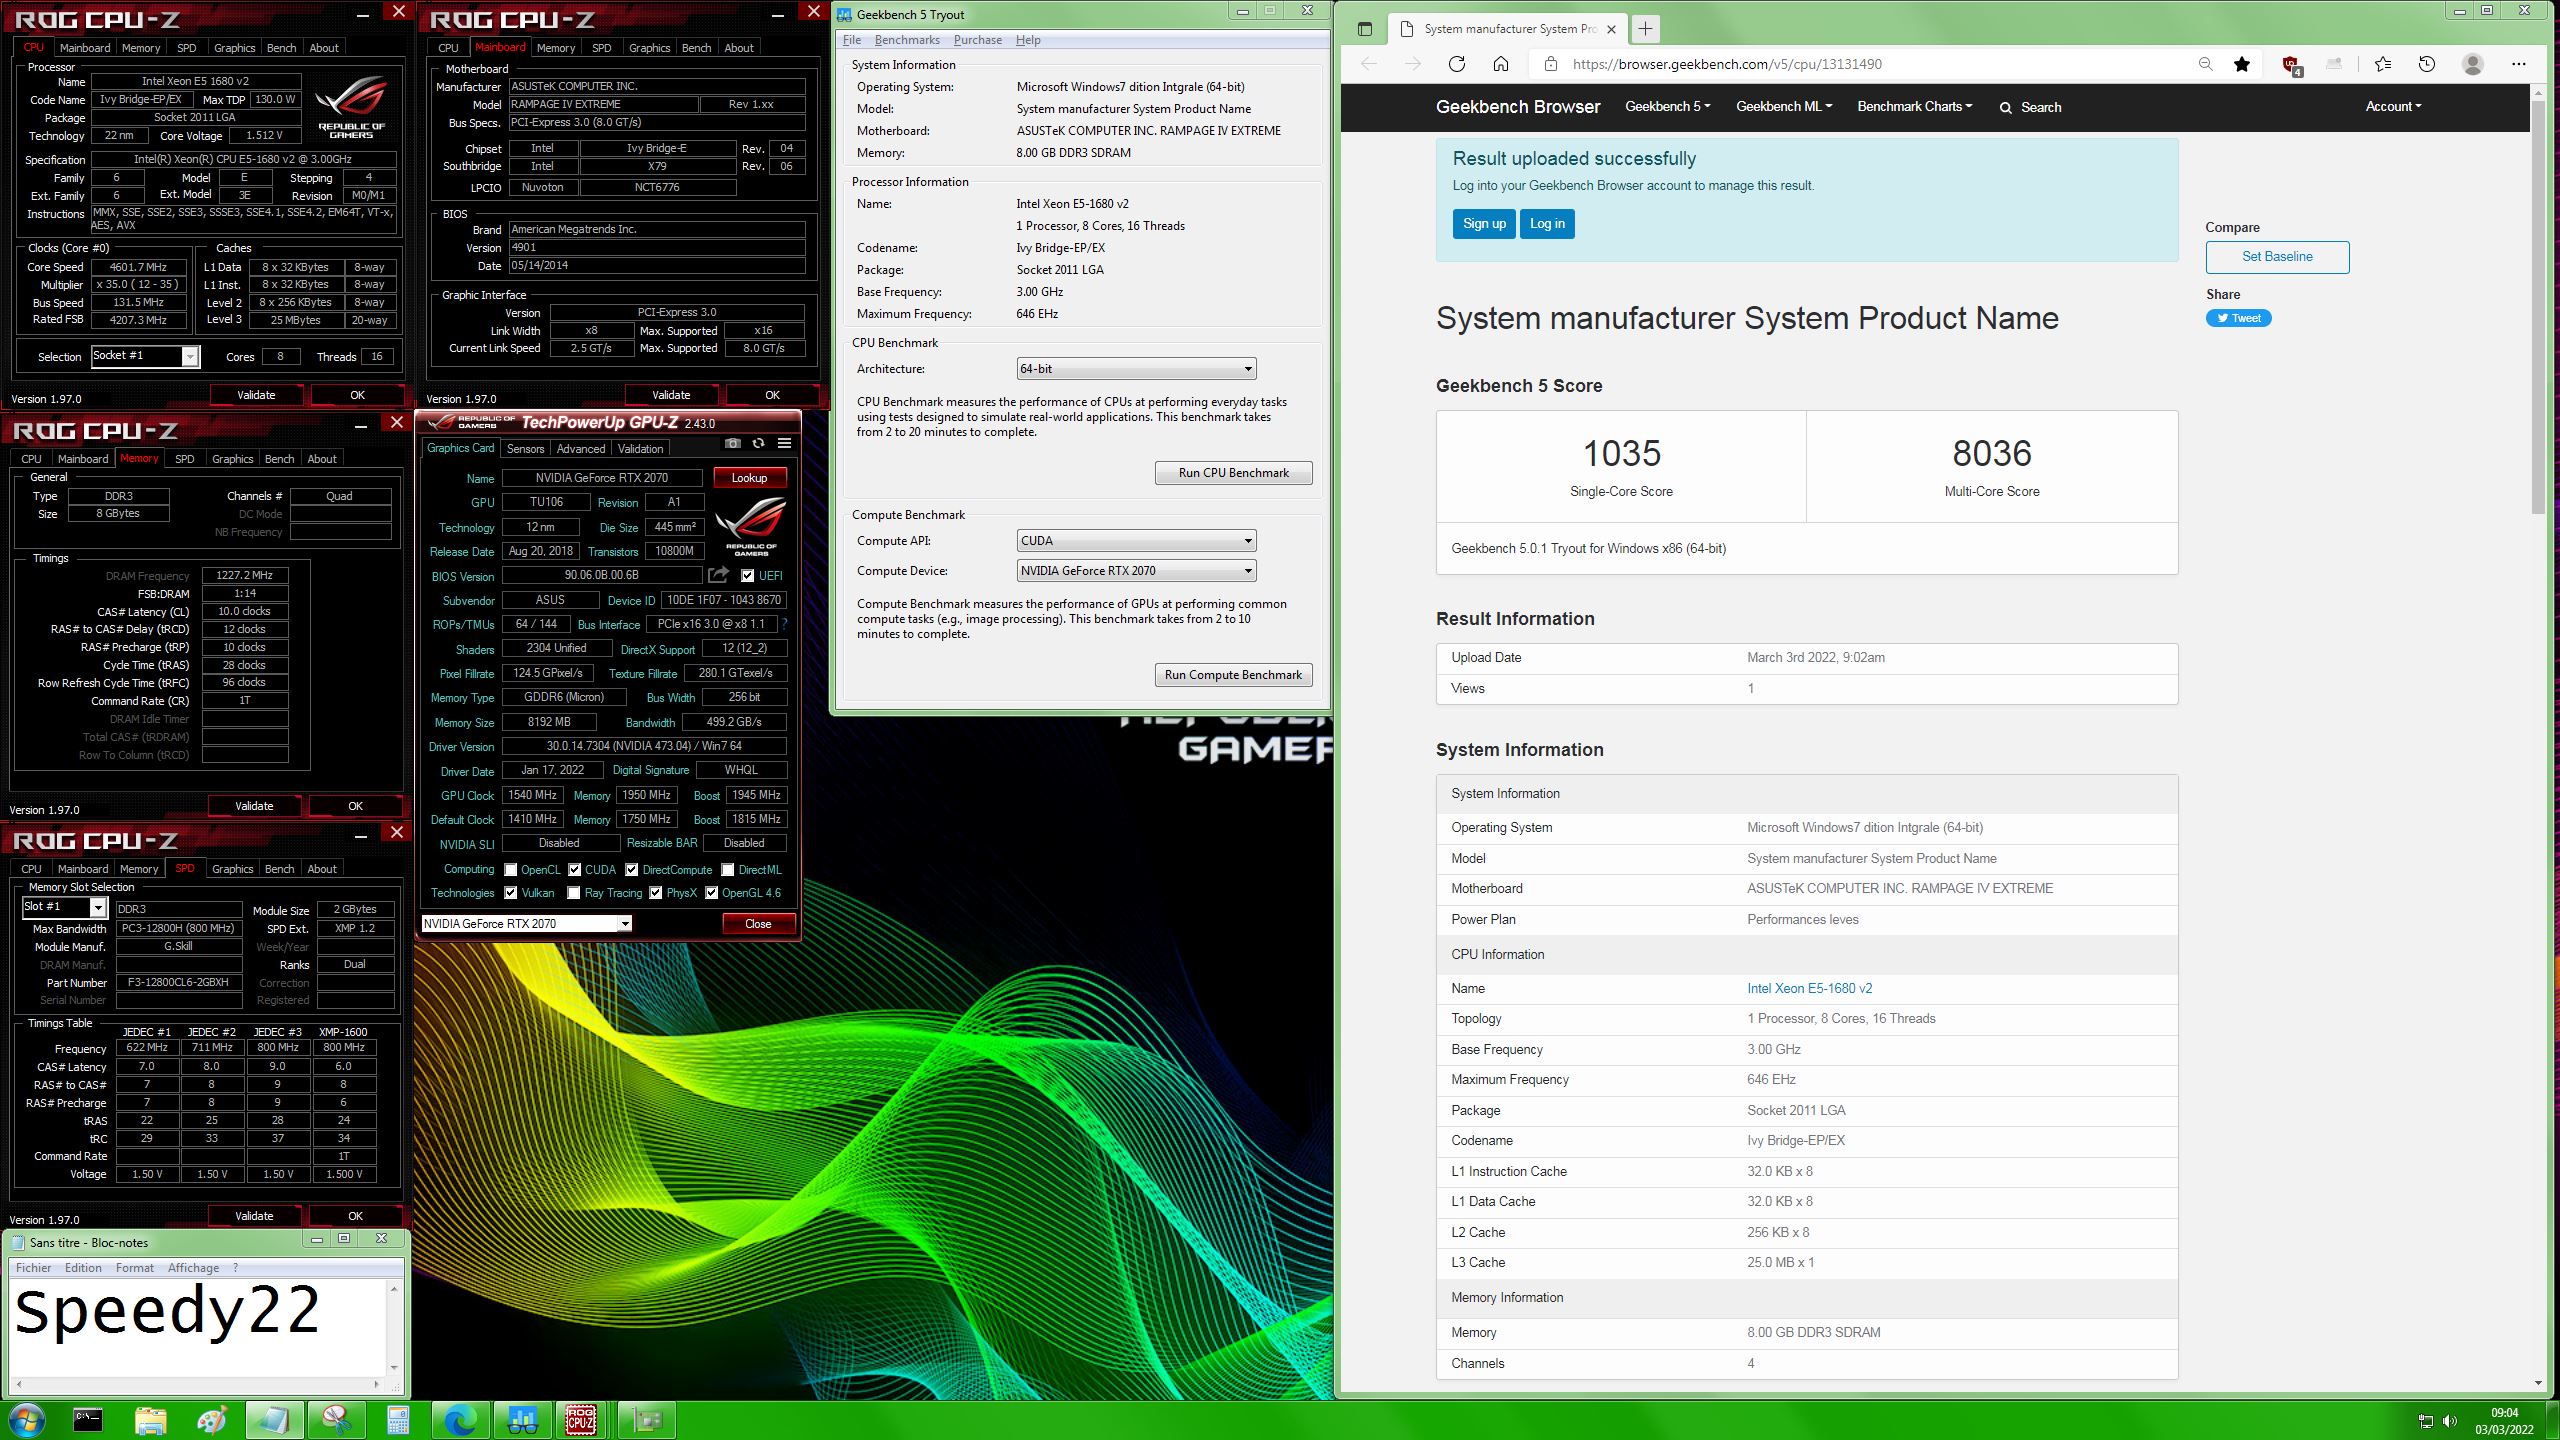2560x1440 pixels.
Task: Click the Bus Interface question mark in GPU-Z
Action: (x=784, y=624)
